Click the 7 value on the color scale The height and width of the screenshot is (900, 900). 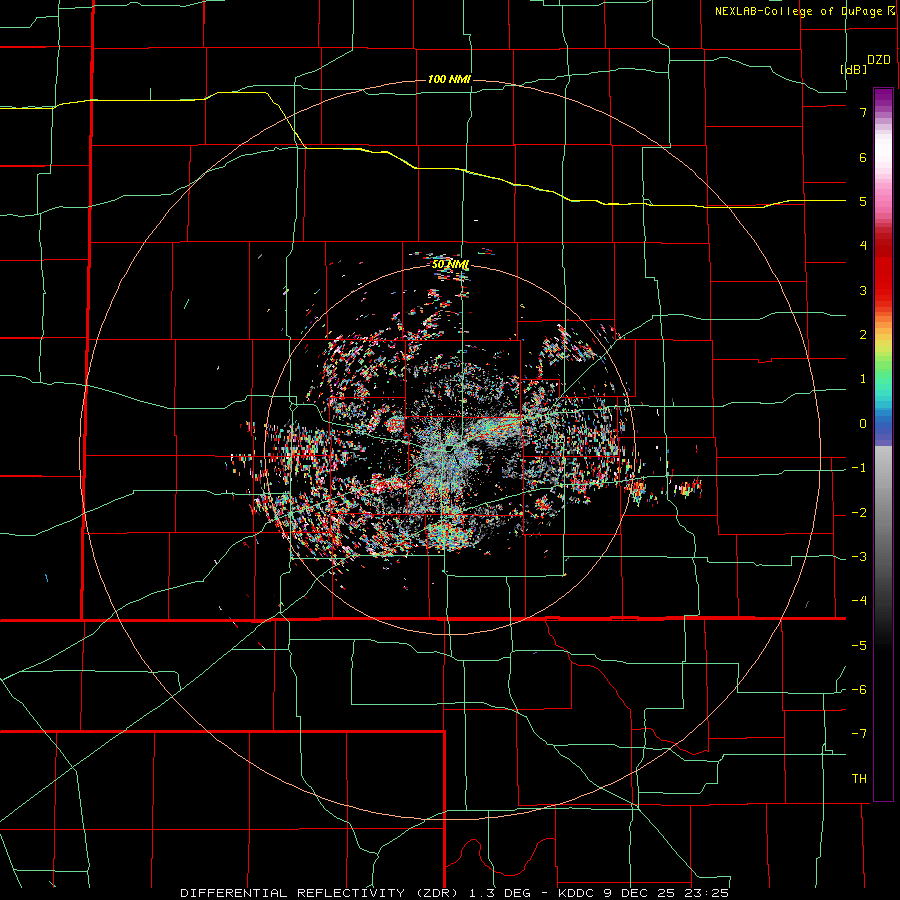[x=863, y=112]
